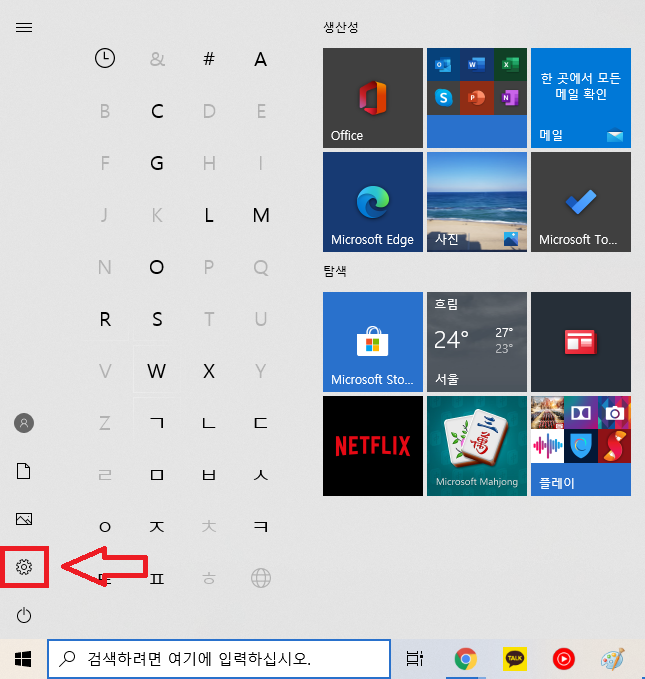The height and width of the screenshot is (679, 645).
Task: Open the Pictures folder icon
Action: (24, 519)
